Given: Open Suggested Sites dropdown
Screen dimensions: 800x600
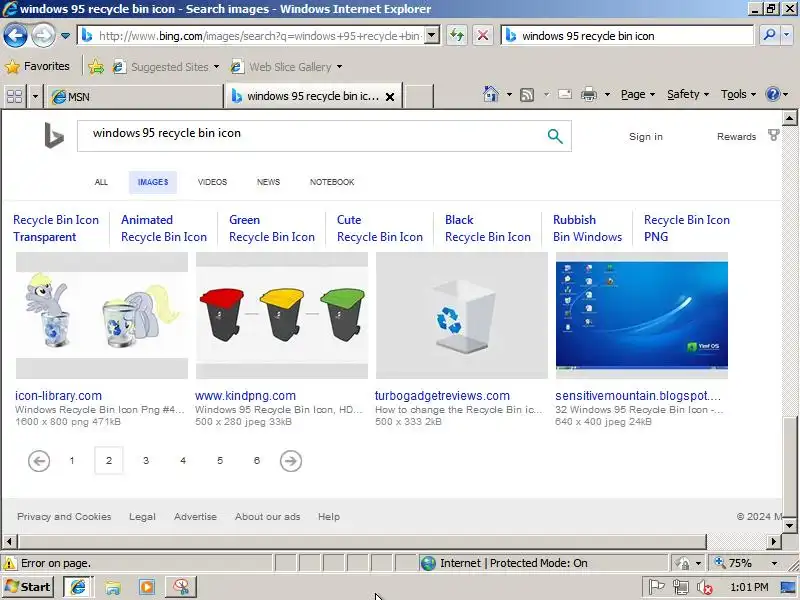Looking at the screenshot, I should coord(166,67).
